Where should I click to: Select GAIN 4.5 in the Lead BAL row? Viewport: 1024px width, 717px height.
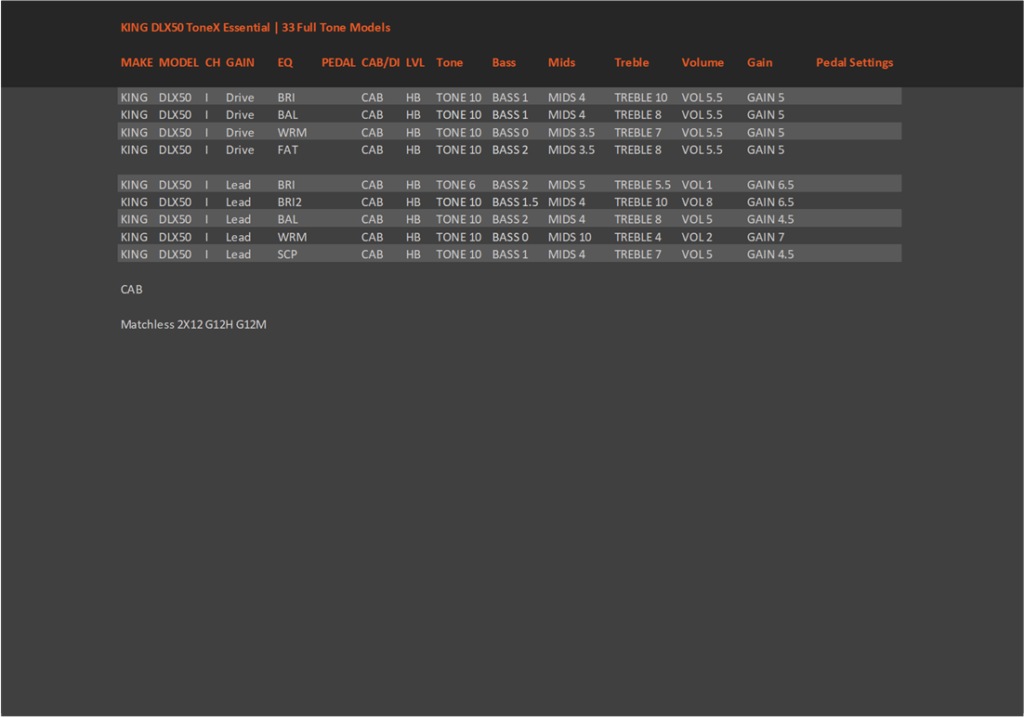click(771, 219)
